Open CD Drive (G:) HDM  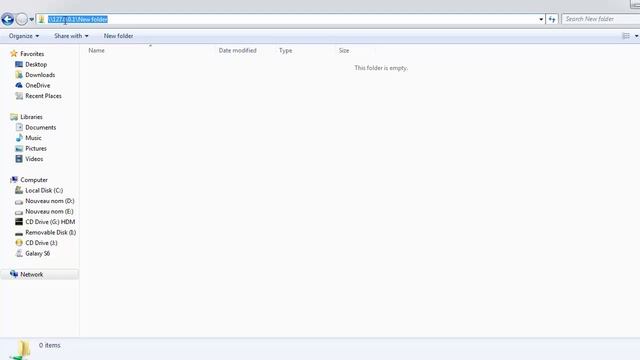click(x=50, y=222)
